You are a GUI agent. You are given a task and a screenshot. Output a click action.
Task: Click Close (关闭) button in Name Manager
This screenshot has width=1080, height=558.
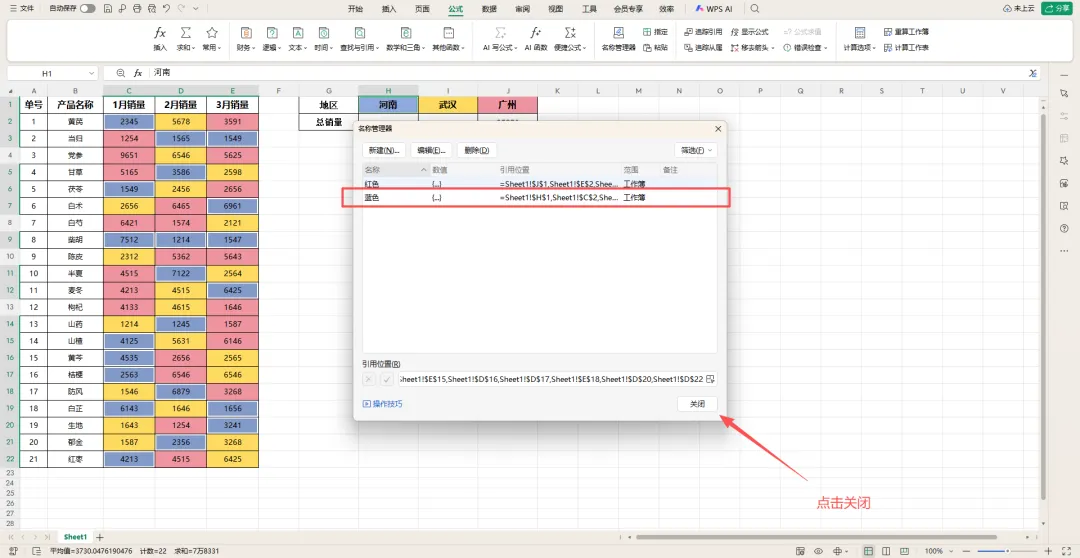point(697,404)
